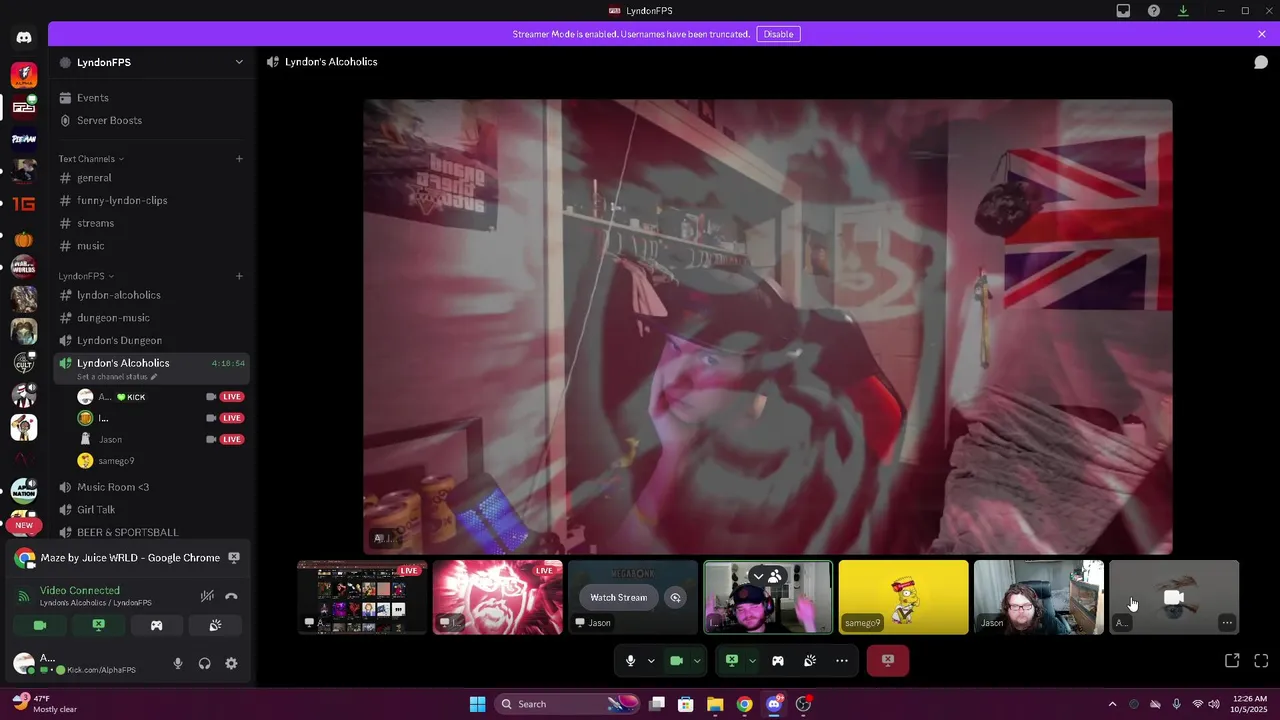Open Discord inbox icon in title bar
The height and width of the screenshot is (720, 1280).
tap(1123, 11)
